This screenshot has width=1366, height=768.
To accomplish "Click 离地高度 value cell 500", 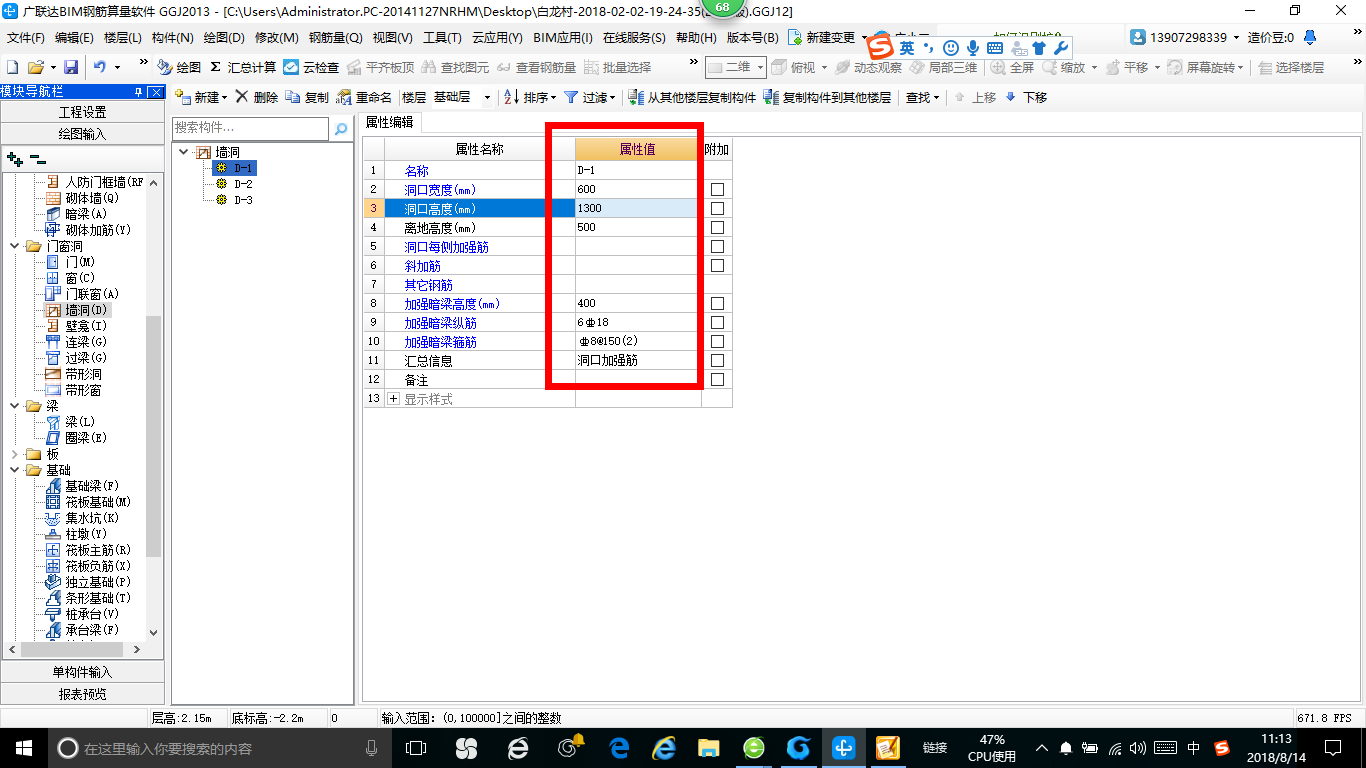I will 637,228.
